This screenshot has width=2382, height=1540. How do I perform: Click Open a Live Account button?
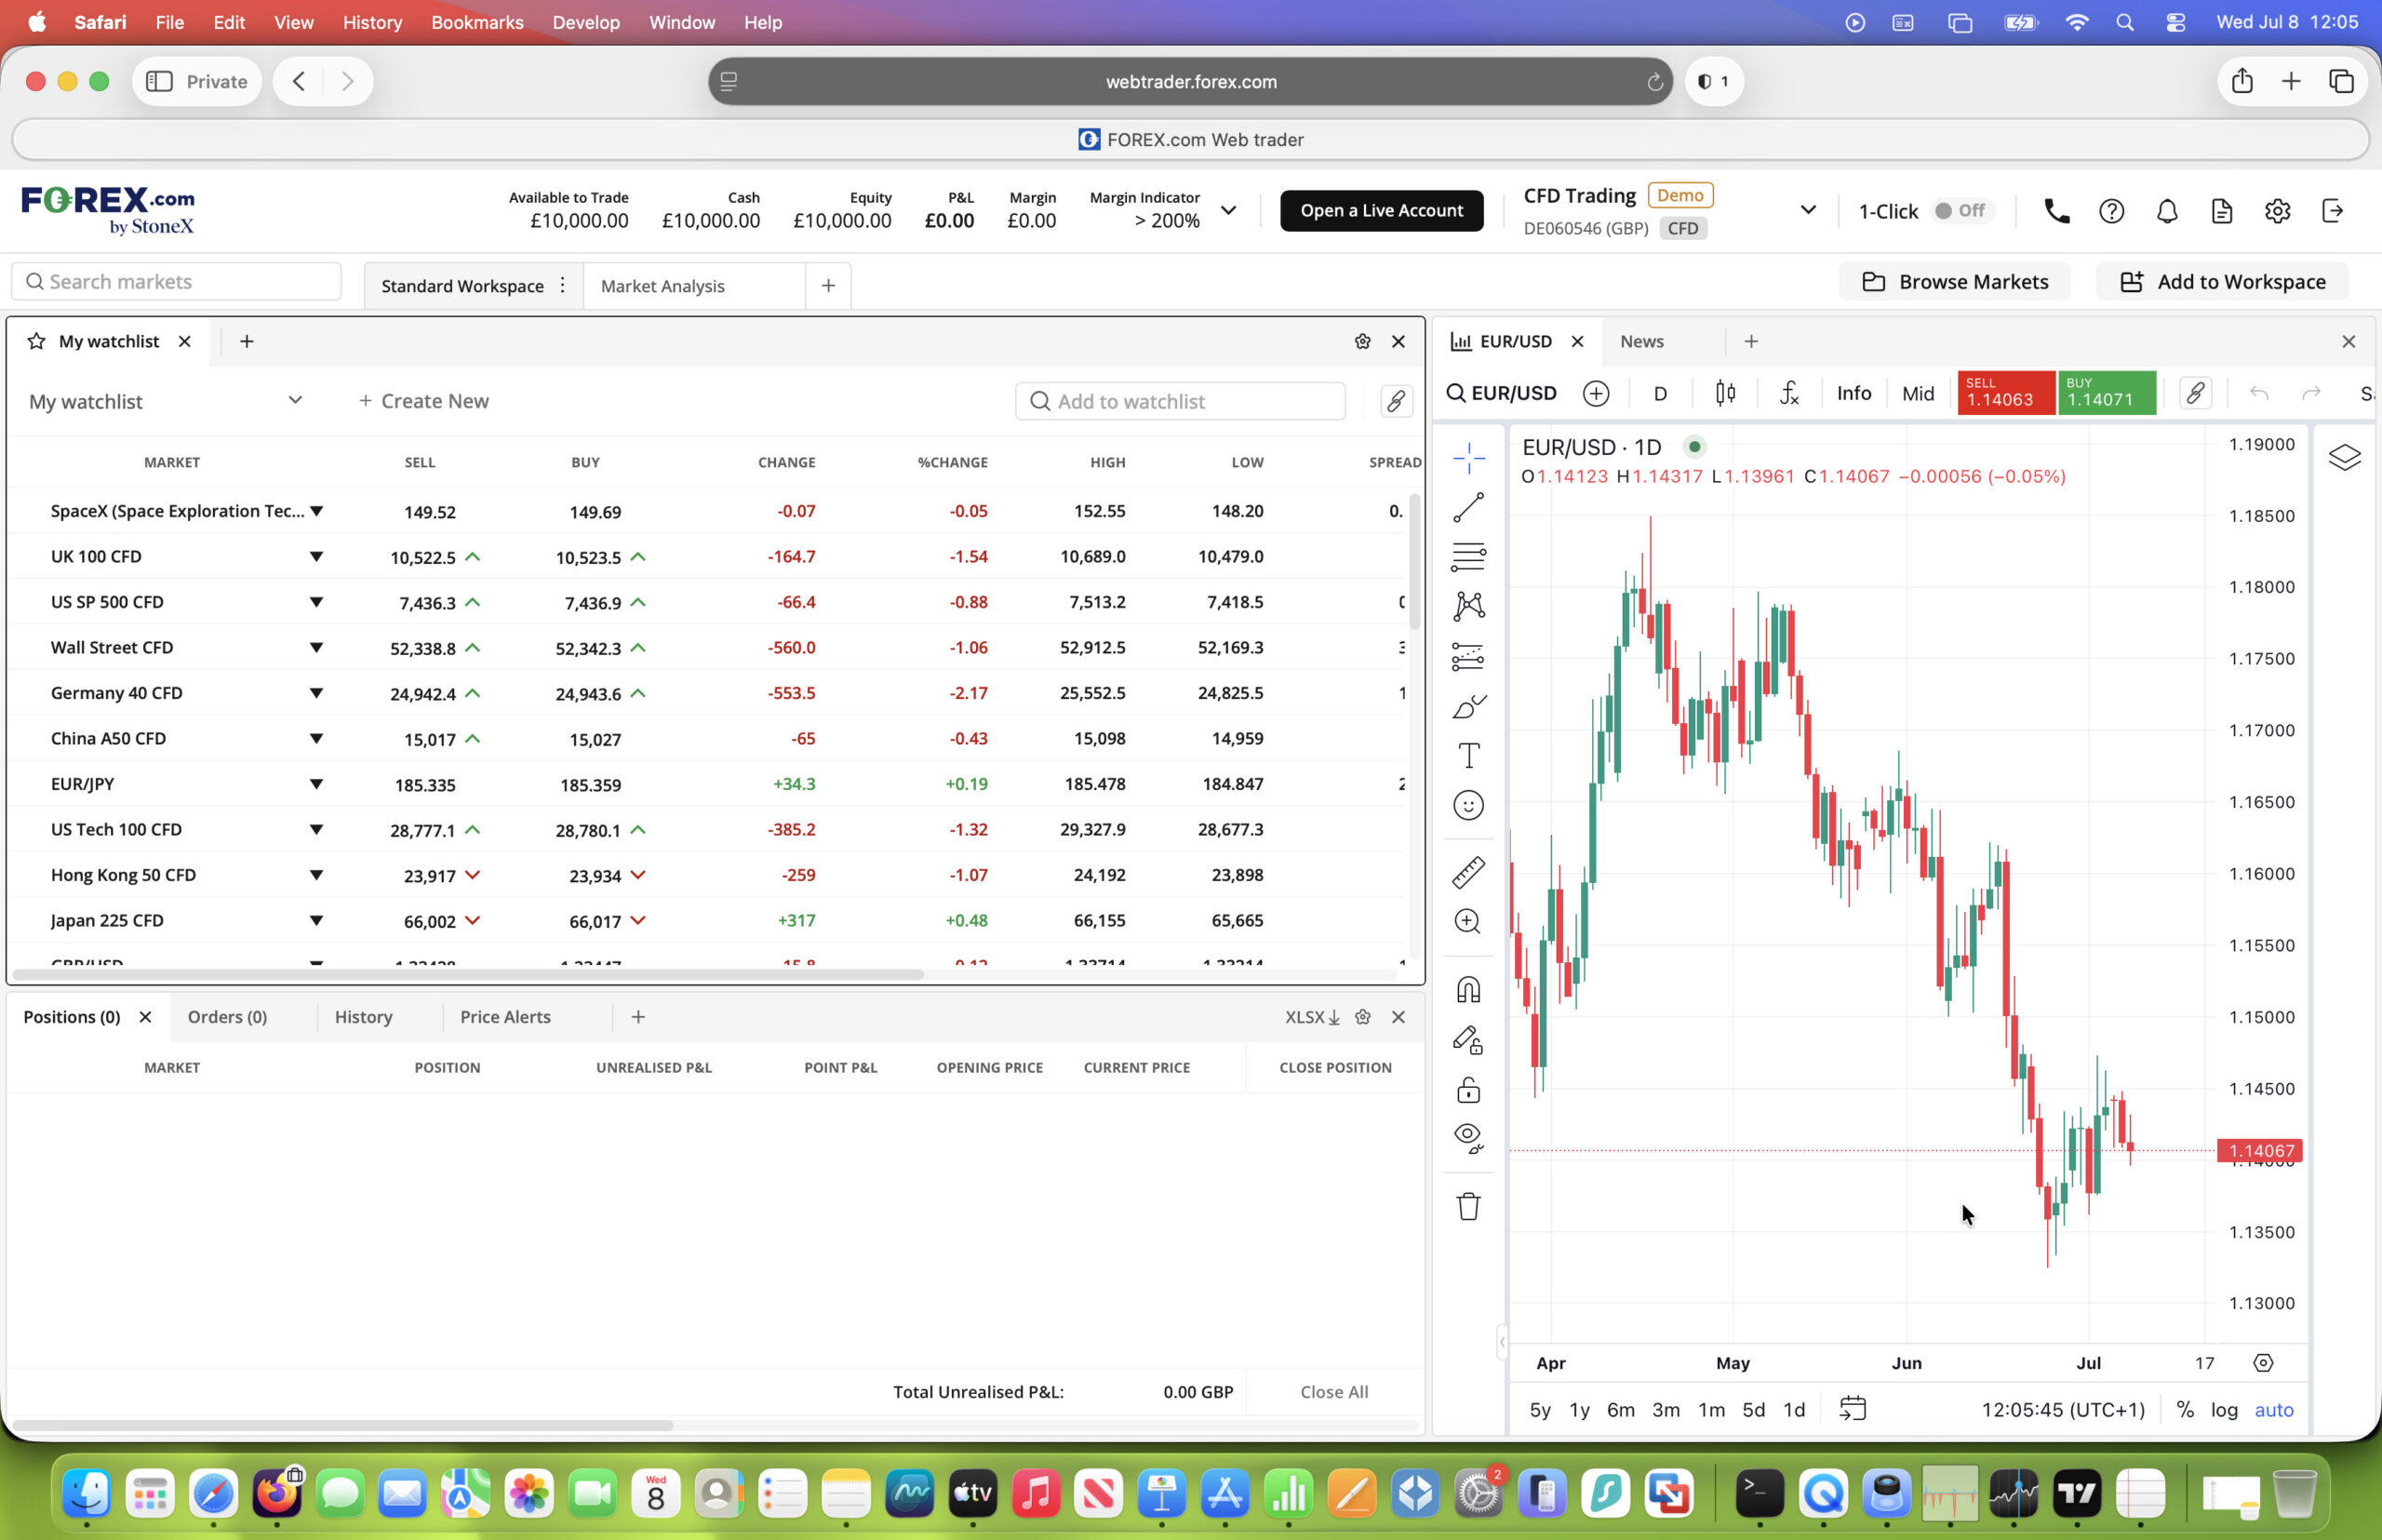tap(1381, 210)
